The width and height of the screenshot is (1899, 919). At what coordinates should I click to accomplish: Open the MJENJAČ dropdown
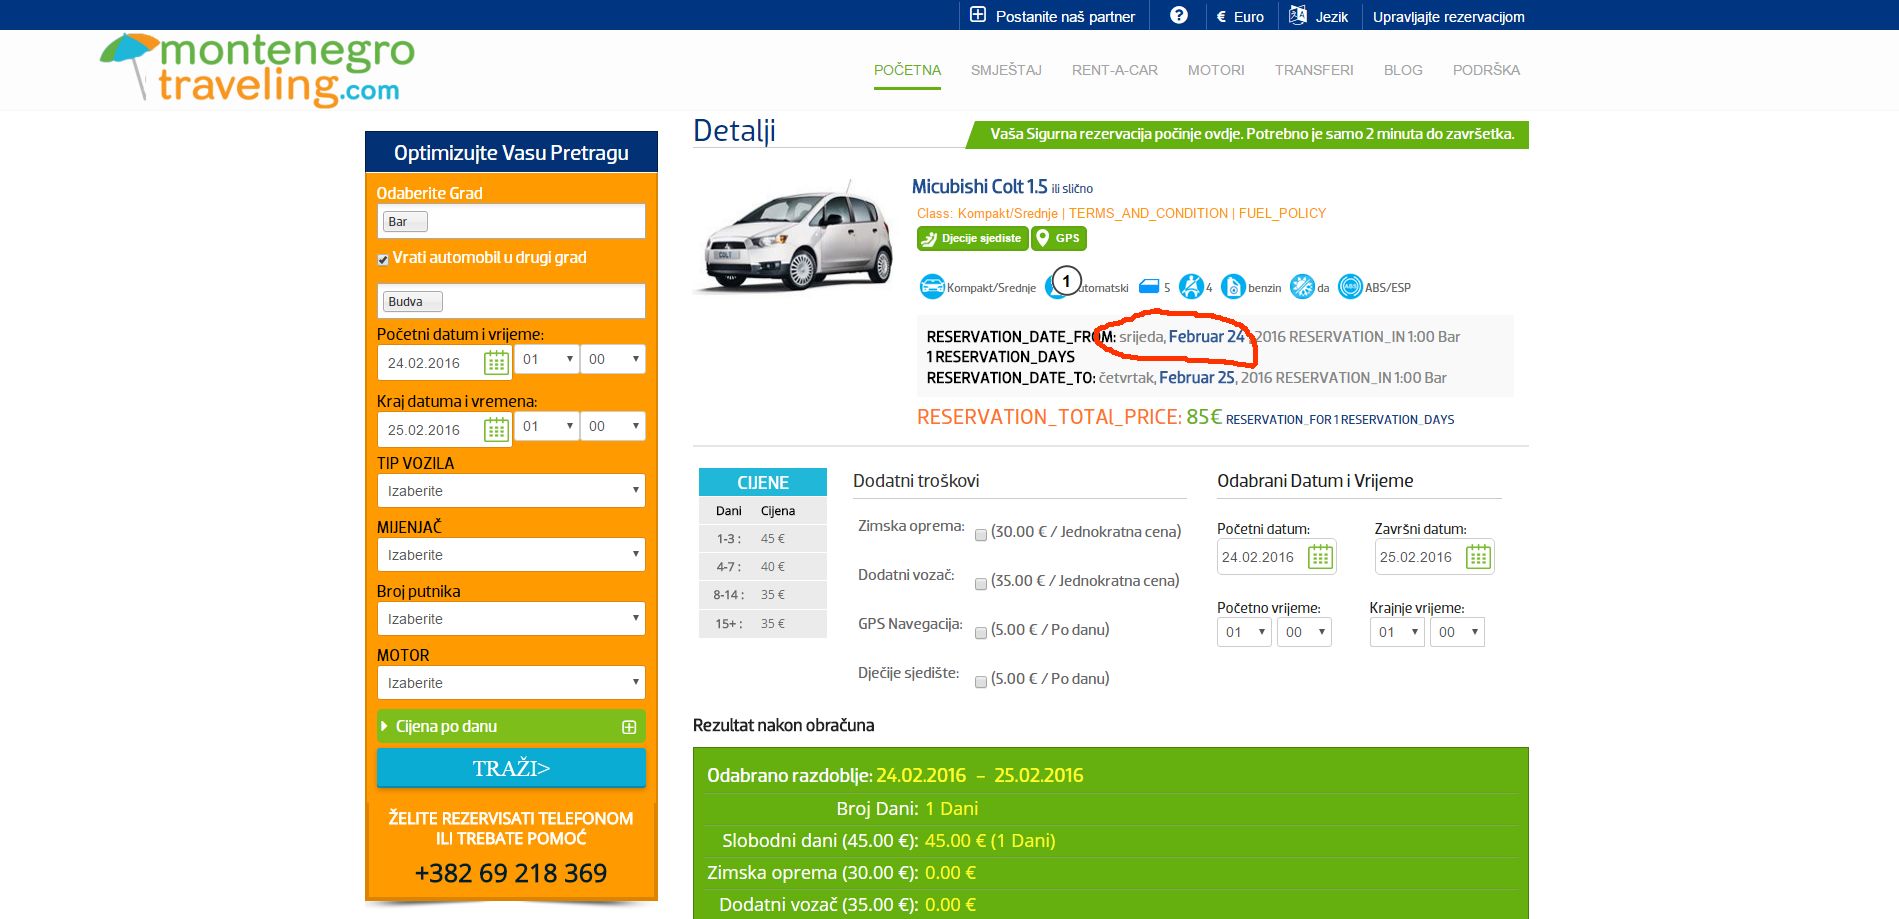(511, 555)
